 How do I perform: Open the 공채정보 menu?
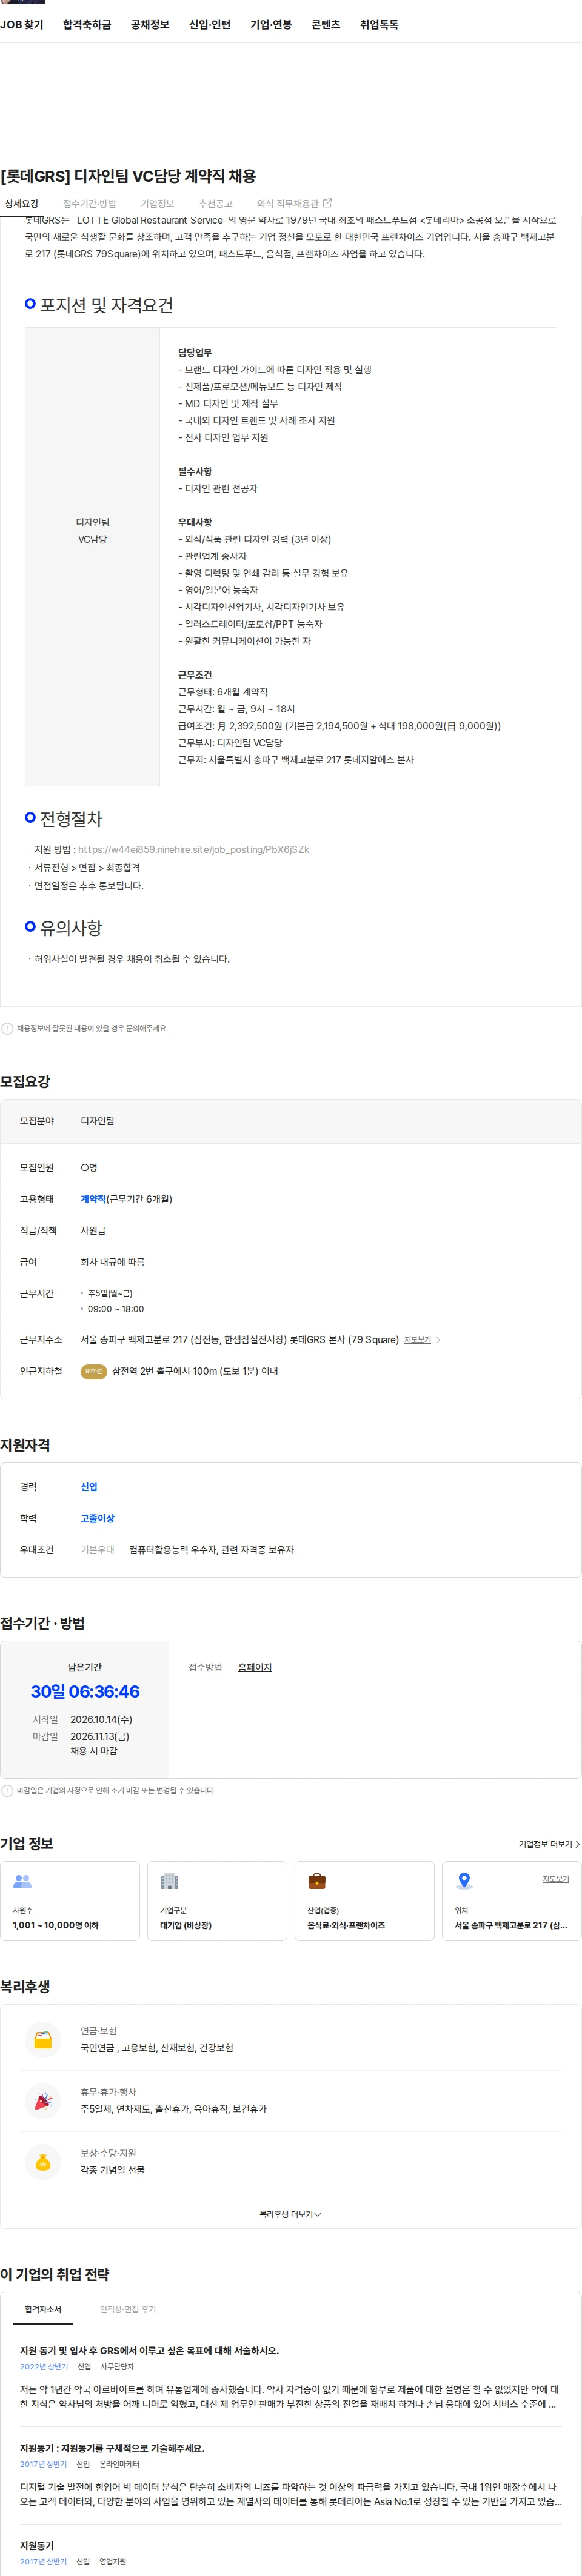click(150, 25)
